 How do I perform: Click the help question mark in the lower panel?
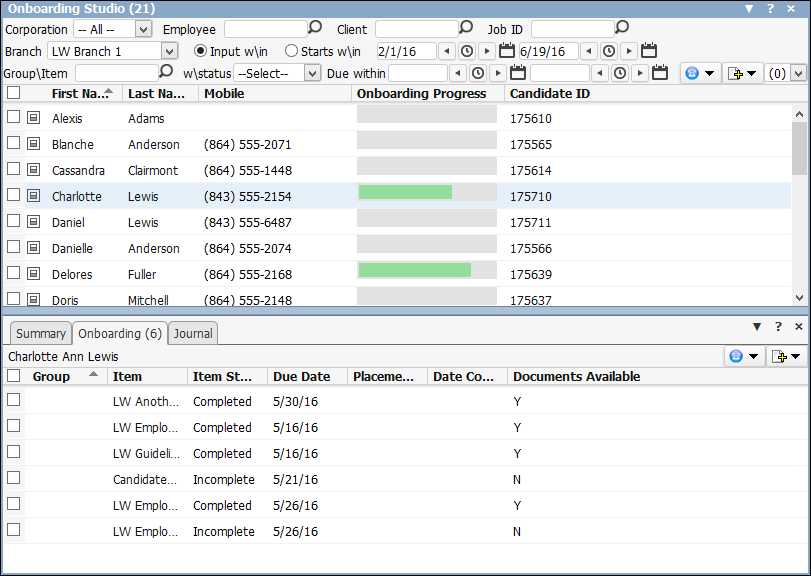coord(778,326)
